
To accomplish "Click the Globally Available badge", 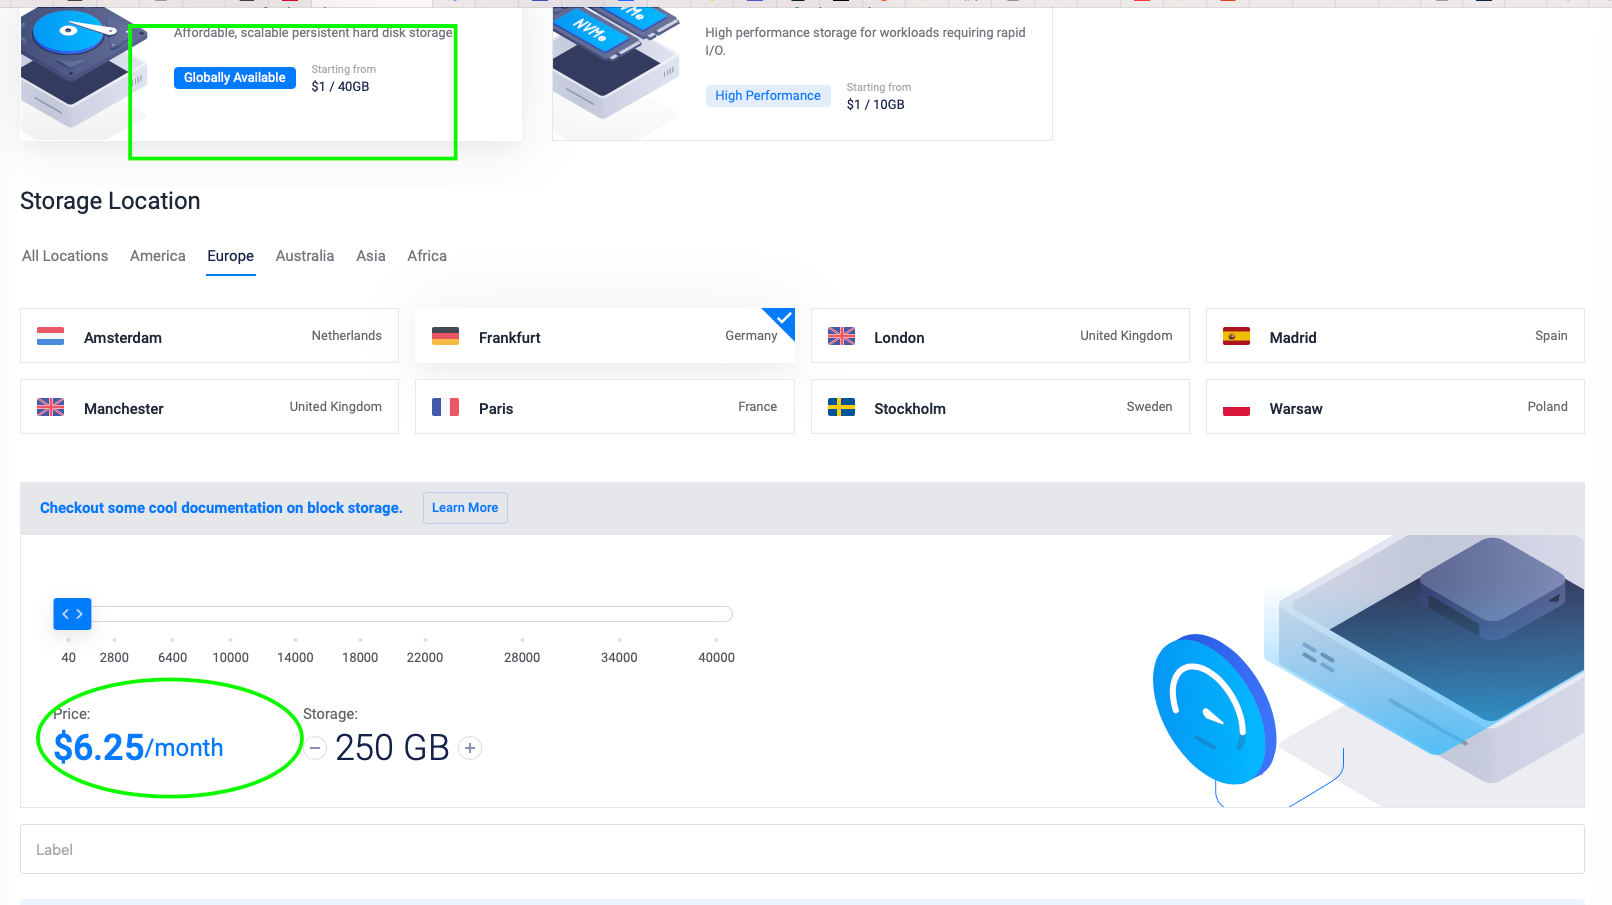I will click(x=234, y=78).
